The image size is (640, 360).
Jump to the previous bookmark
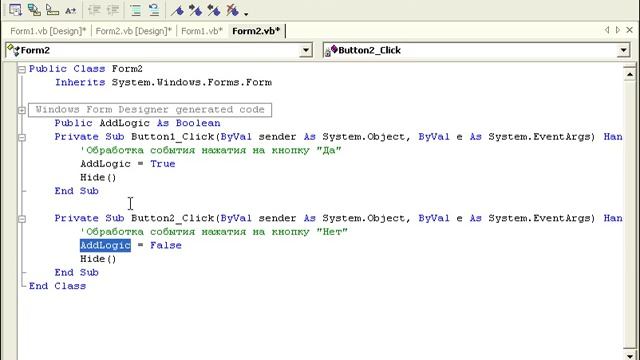[x=213, y=10]
